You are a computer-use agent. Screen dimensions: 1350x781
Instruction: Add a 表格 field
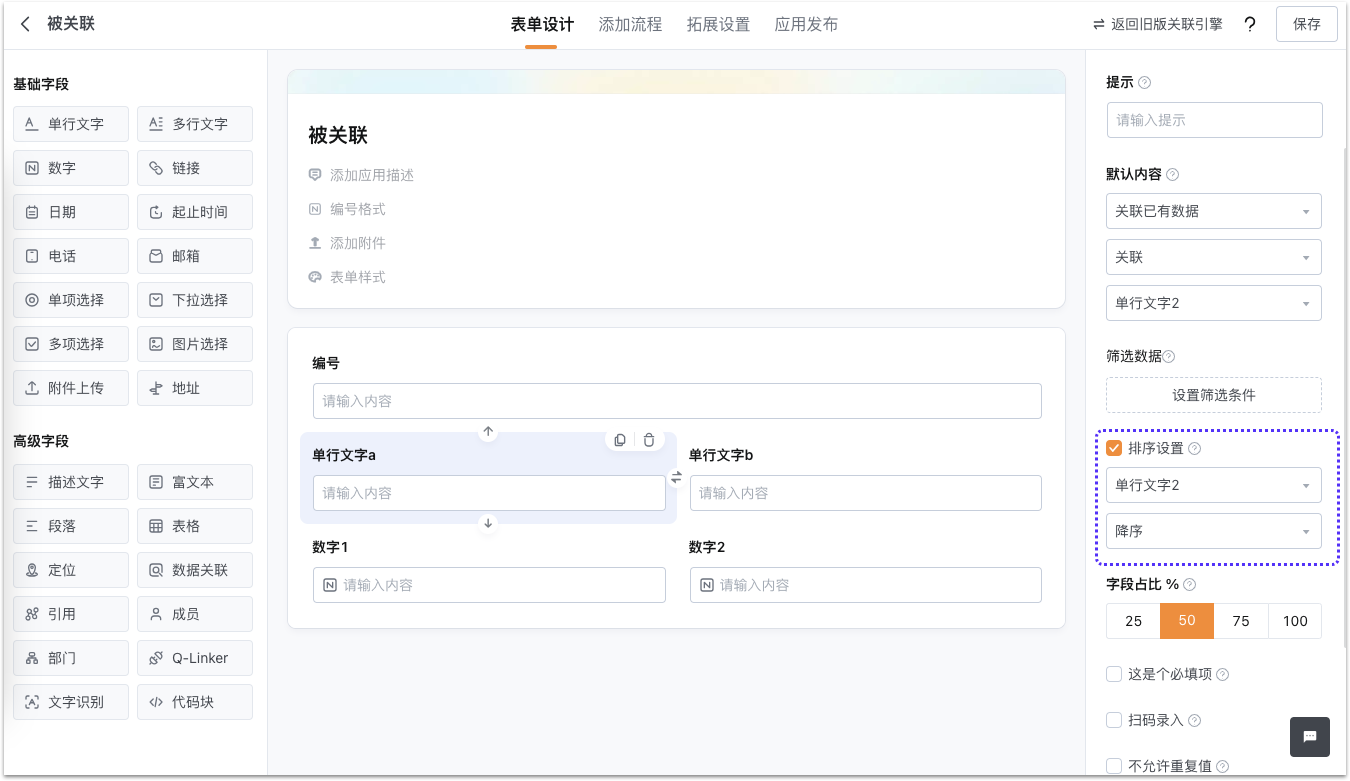pos(195,526)
